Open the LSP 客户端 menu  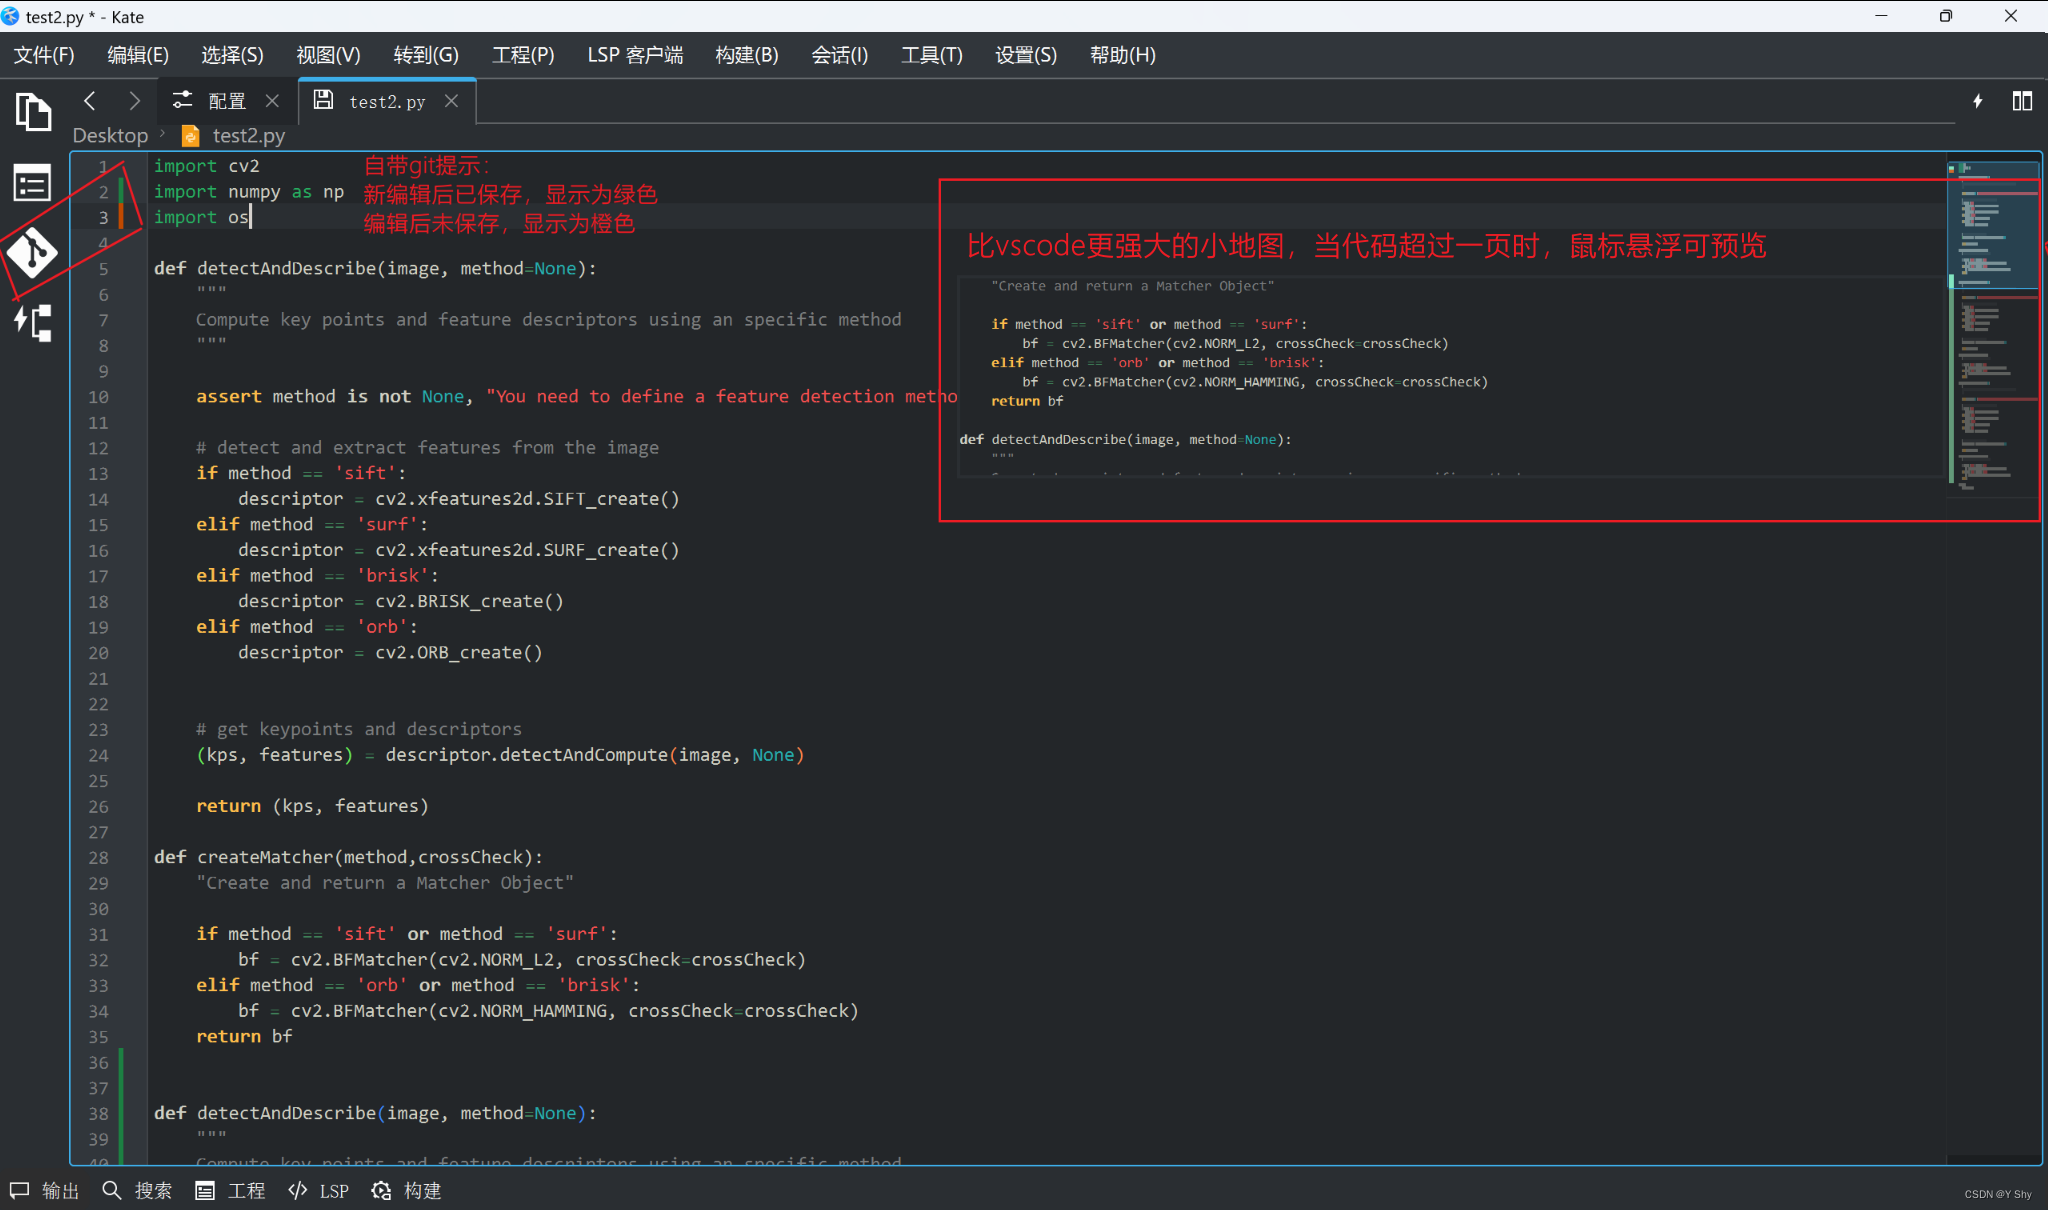(x=635, y=55)
